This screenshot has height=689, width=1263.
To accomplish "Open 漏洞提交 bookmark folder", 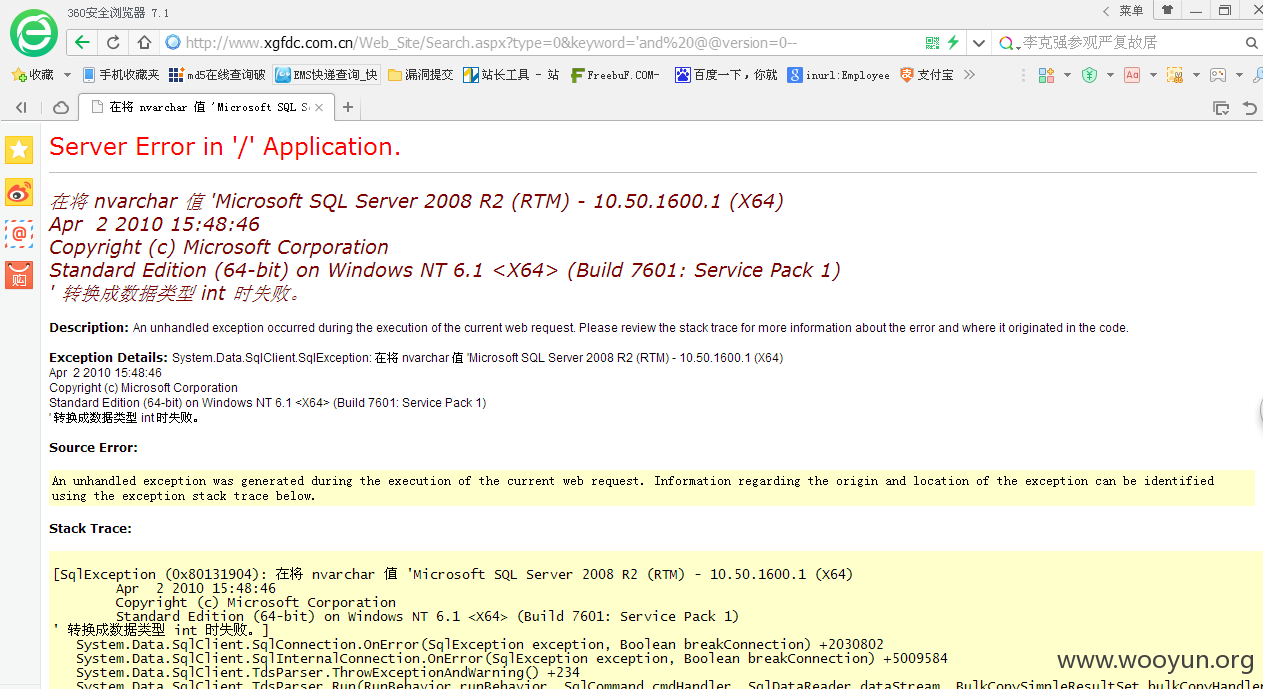I will point(421,75).
